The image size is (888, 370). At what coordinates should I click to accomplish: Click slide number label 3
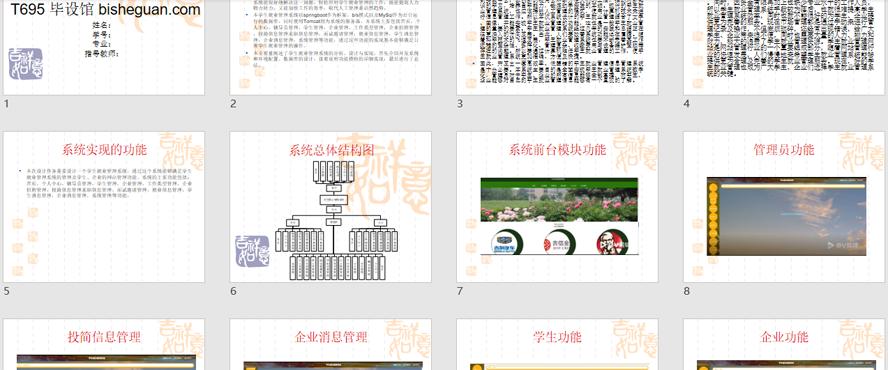[x=459, y=104]
